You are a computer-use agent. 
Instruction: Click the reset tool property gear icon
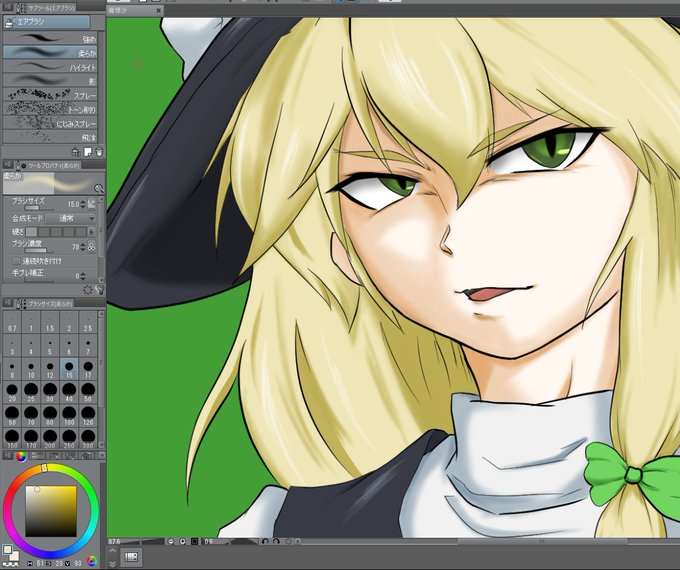point(88,290)
